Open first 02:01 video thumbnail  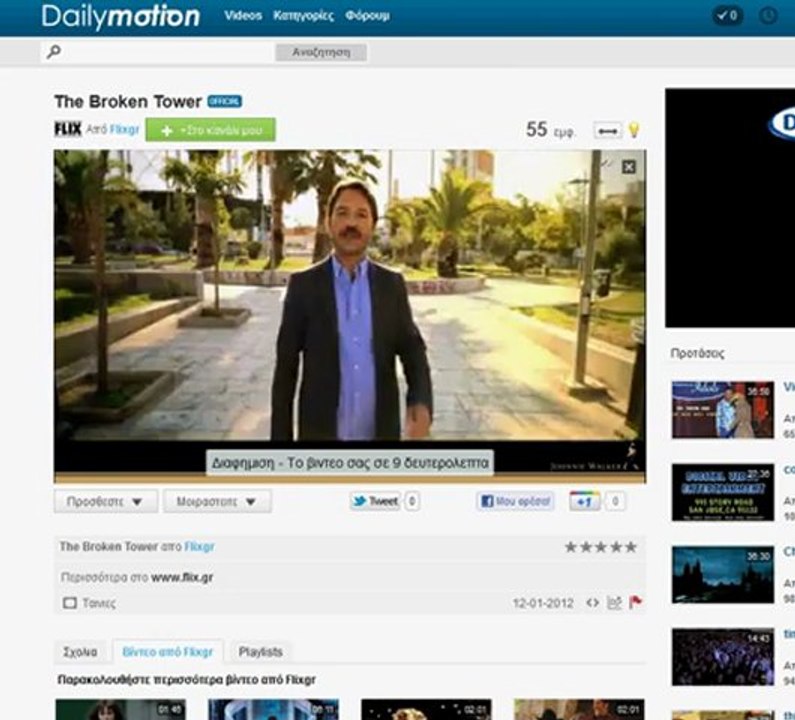click(426, 709)
